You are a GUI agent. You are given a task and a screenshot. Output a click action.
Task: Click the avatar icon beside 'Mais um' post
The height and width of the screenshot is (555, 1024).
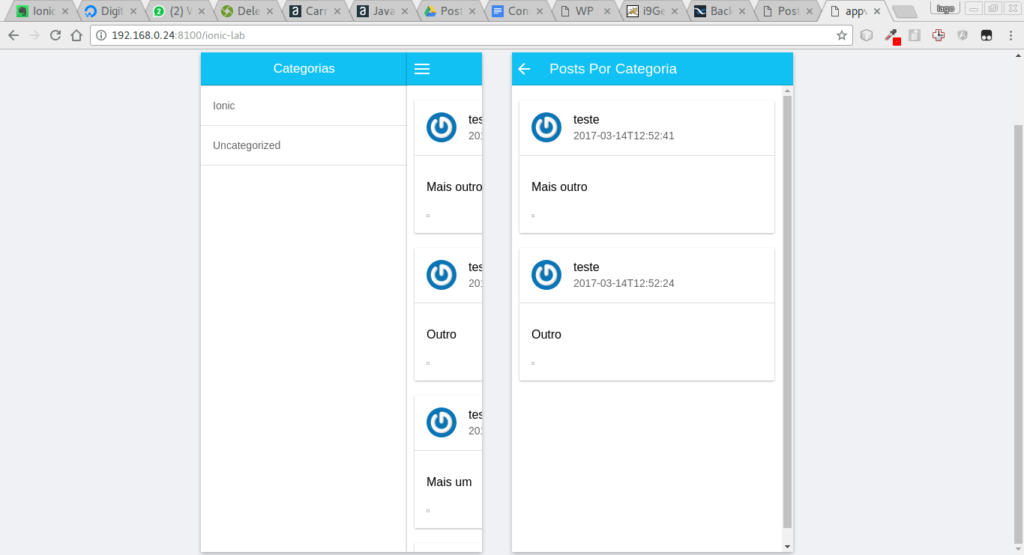coord(441,422)
